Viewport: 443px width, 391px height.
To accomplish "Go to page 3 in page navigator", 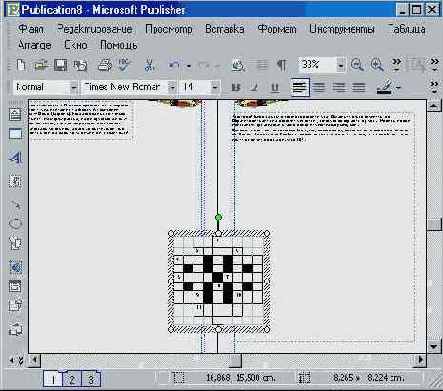I will (x=91, y=379).
